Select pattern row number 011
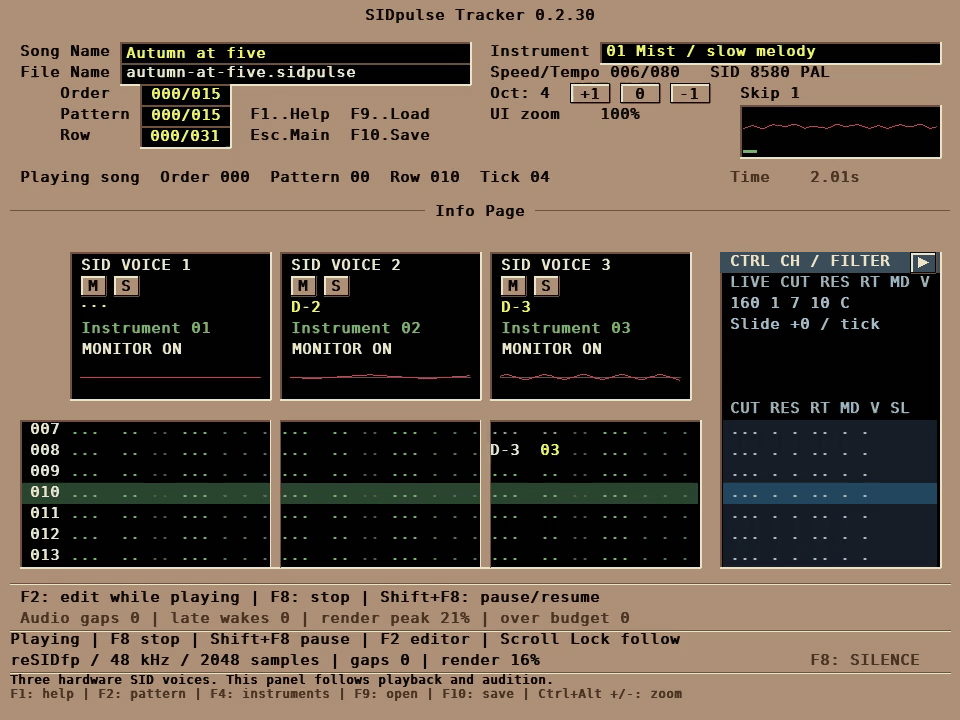This screenshot has height=720, width=960. pyautogui.click(x=45, y=513)
